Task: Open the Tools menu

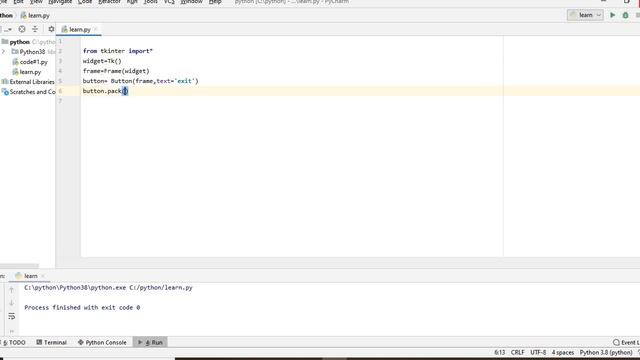Action: pyautogui.click(x=151, y=2)
